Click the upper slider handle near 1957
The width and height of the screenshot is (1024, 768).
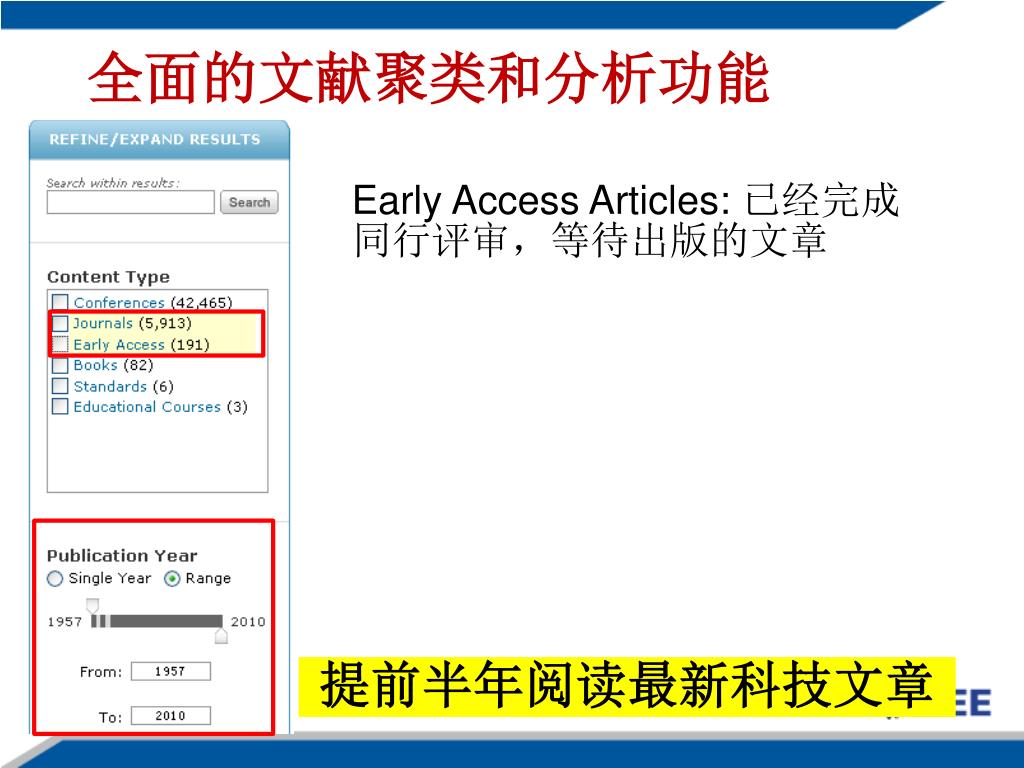(x=93, y=606)
